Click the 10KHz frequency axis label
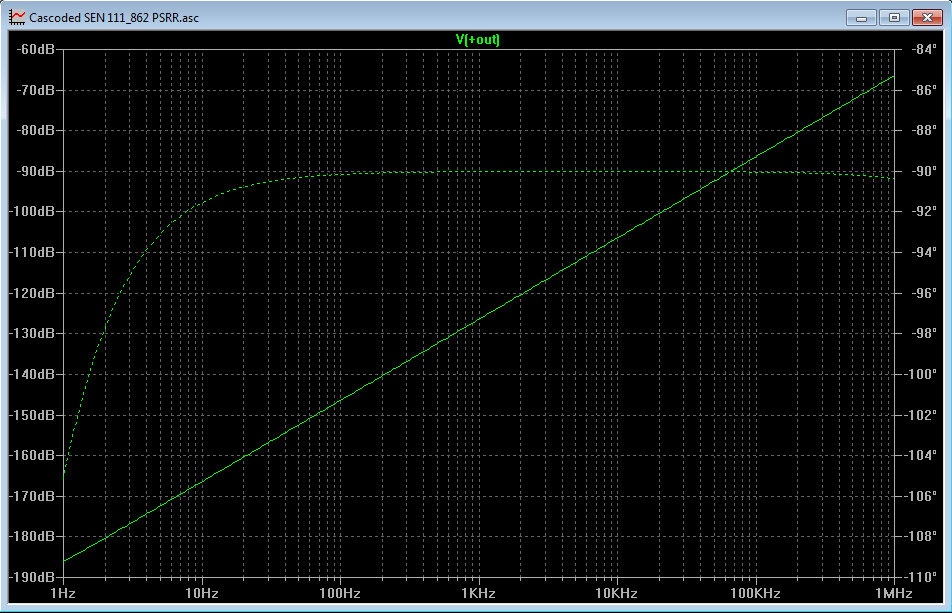 [616, 594]
